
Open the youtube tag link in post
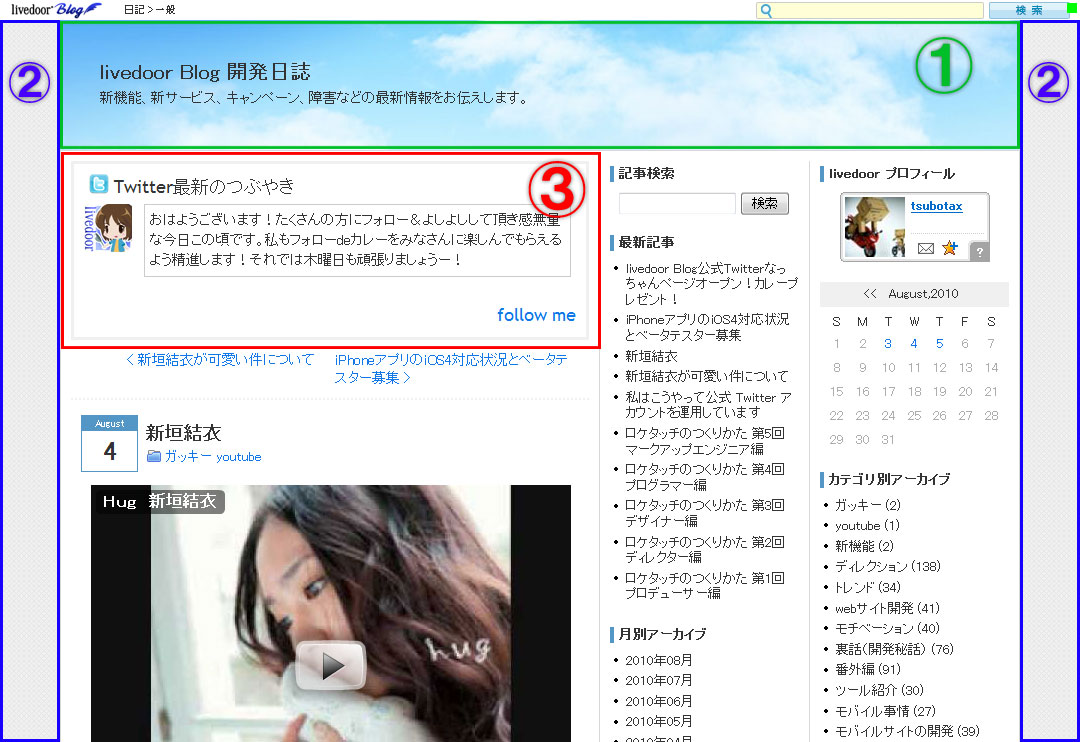[238, 457]
